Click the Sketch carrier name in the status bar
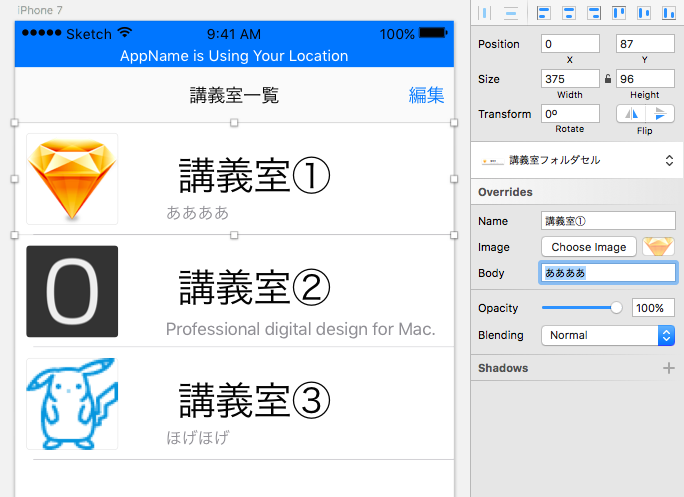 tap(89, 34)
